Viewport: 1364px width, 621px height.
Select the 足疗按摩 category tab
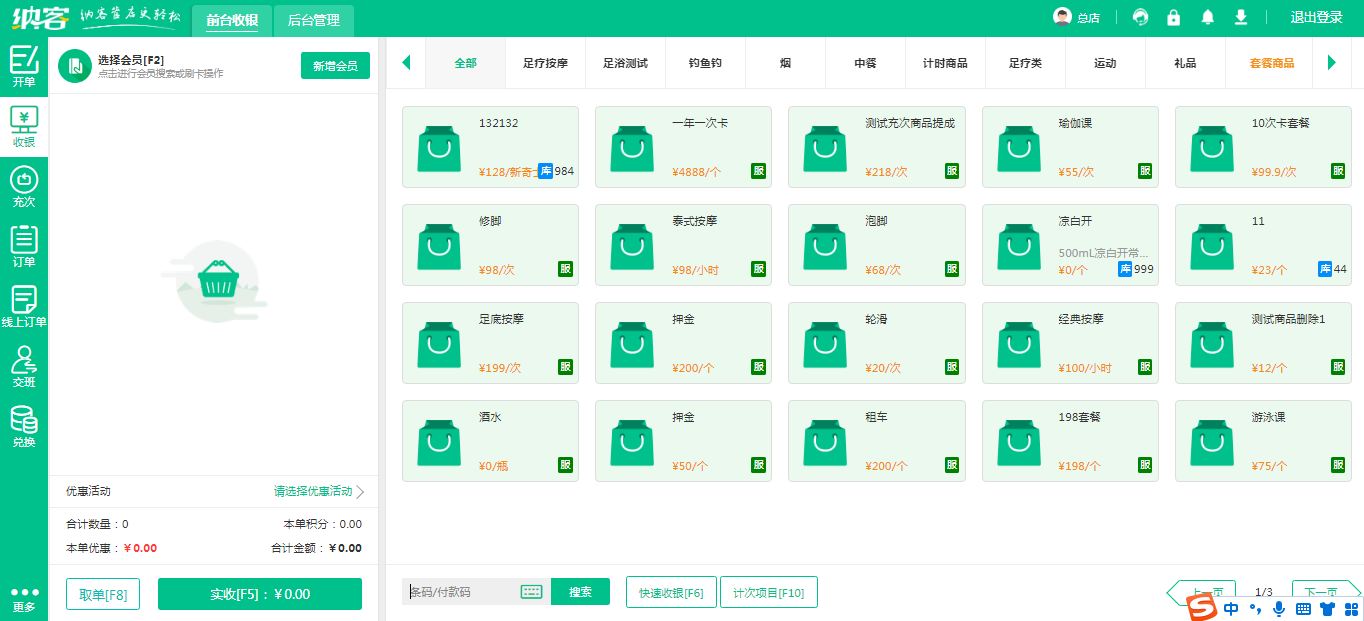545,63
